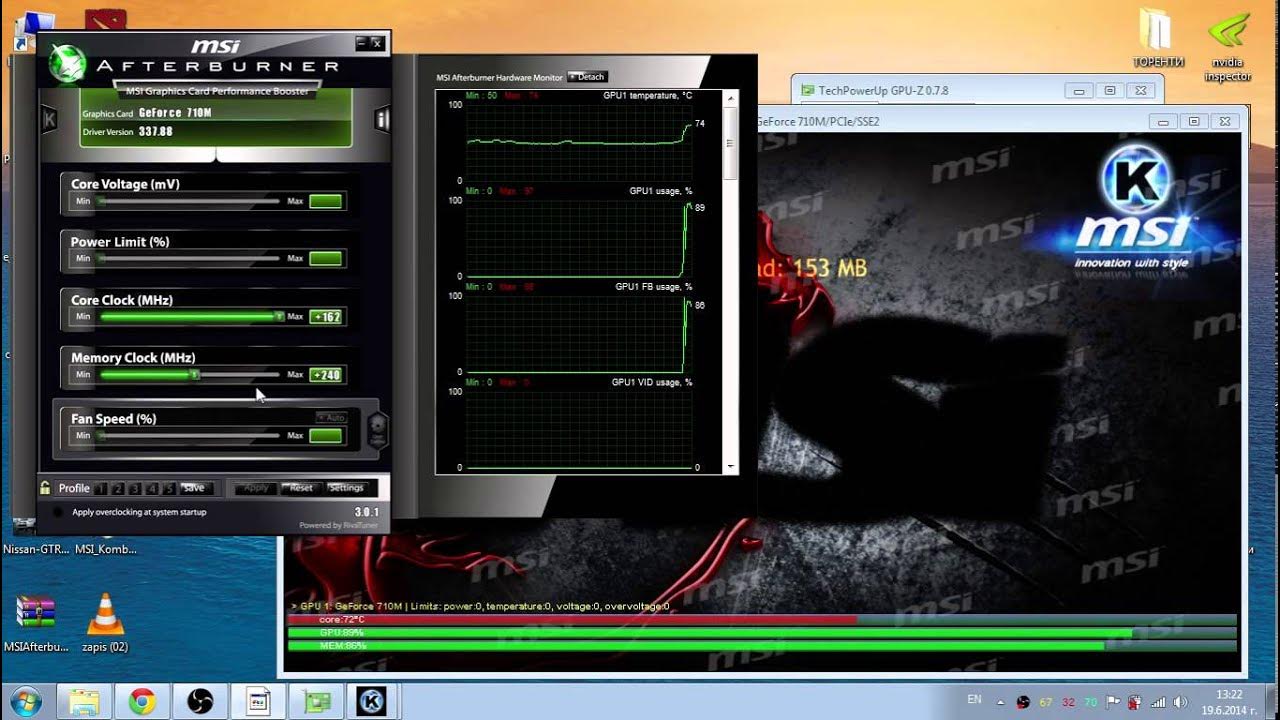Screen dimensions: 1280x720
Task: Open the zapis (02) VLC file
Action: pos(105,623)
